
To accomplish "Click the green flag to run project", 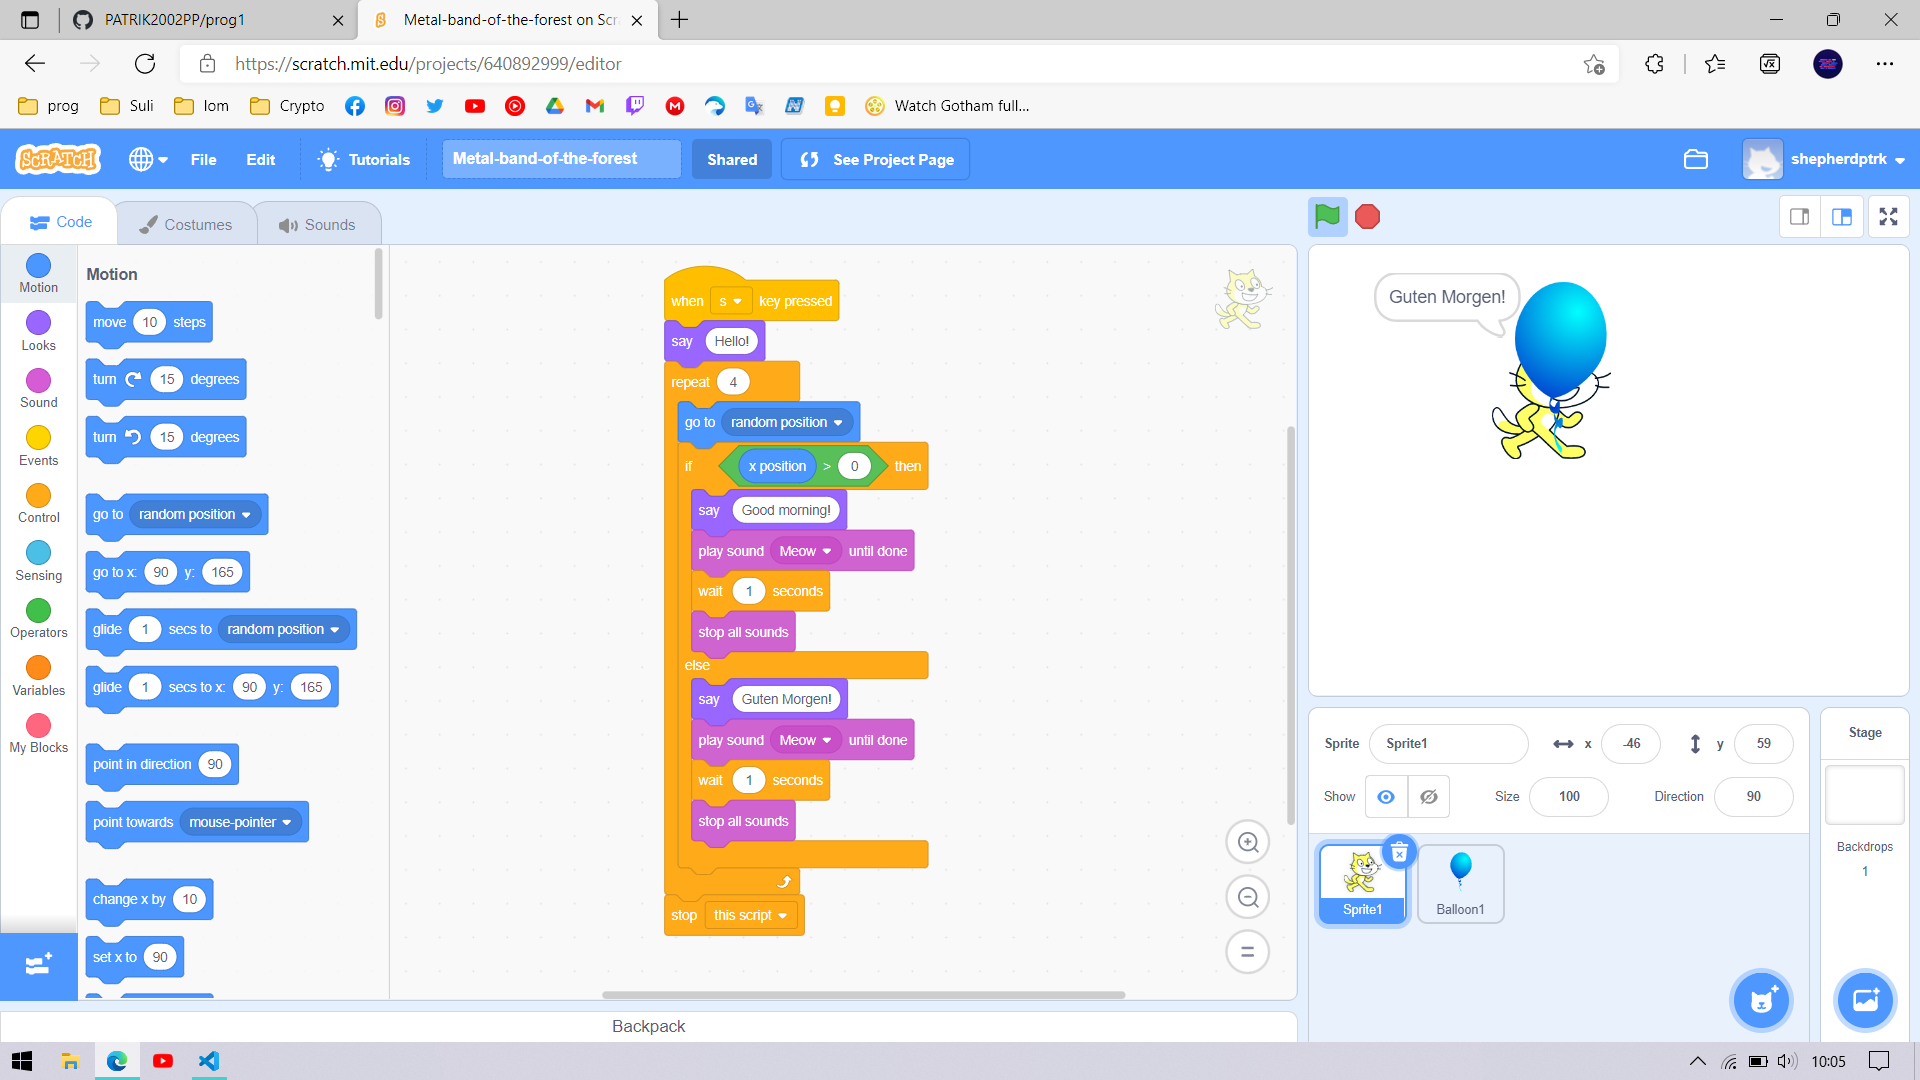I will click(1327, 216).
